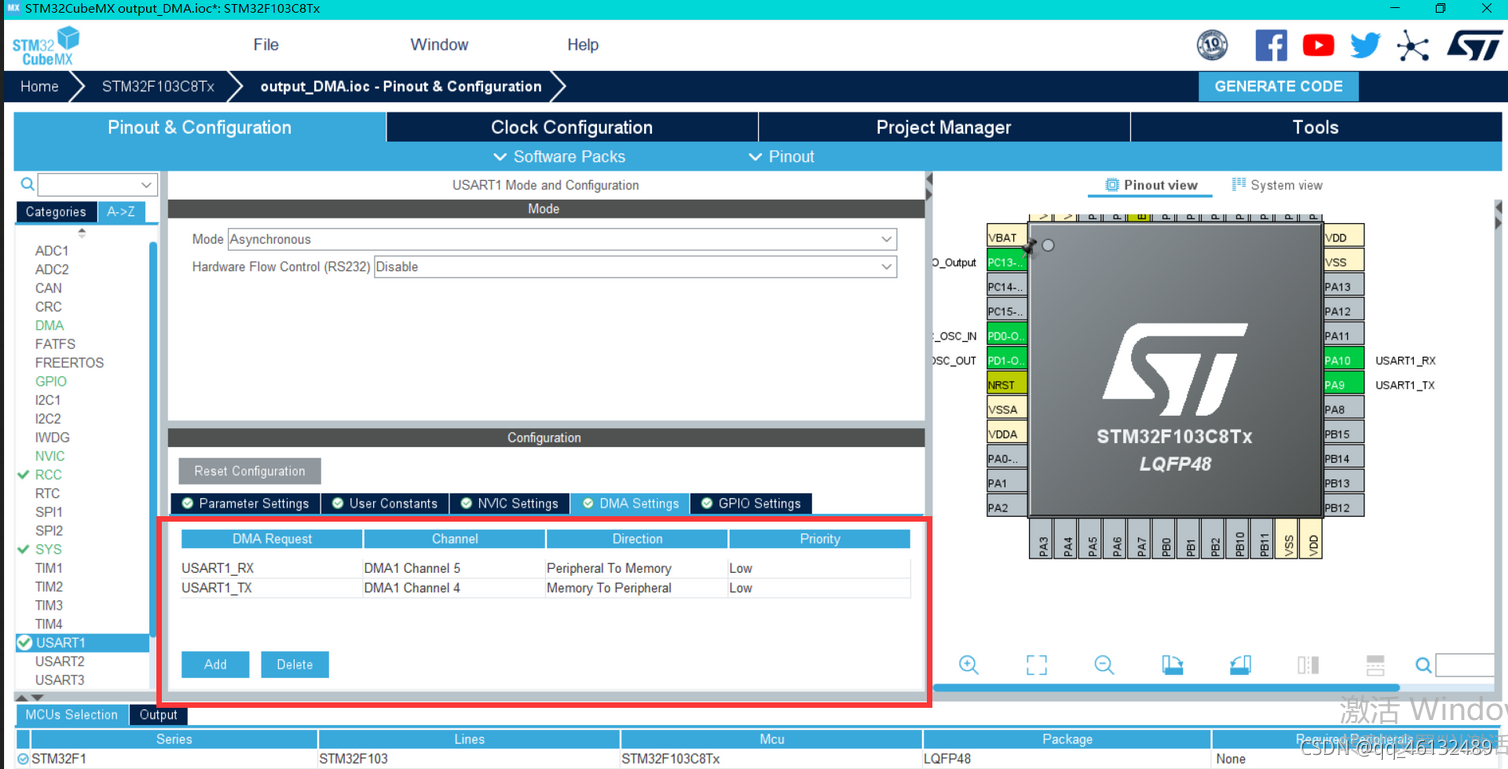Click the PC13 pin on the chip
The height and width of the screenshot is (769, 1508).
click(1007, 262)
